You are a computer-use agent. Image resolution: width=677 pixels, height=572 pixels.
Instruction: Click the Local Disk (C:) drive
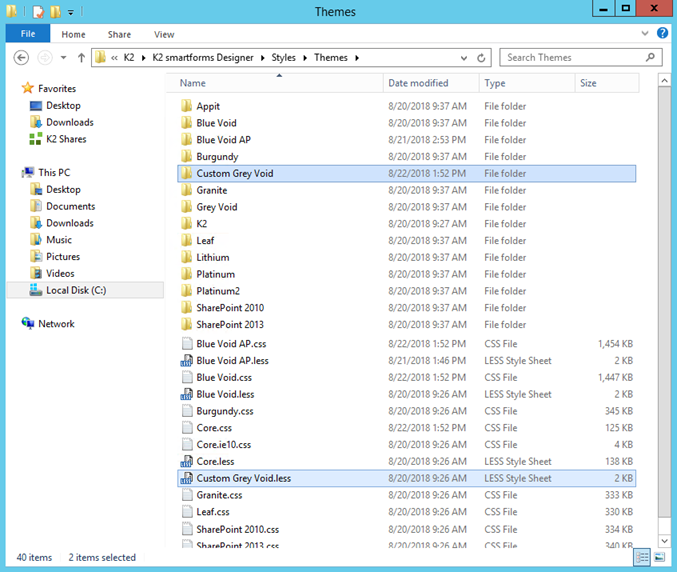[x=75, y=290]
